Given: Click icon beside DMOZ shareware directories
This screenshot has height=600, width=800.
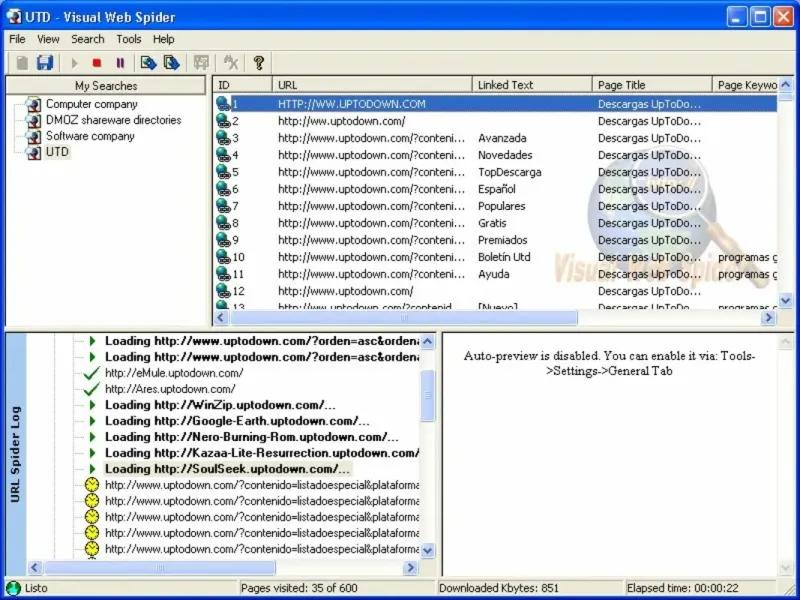Looking at the screenshot, I should (33, 120).
